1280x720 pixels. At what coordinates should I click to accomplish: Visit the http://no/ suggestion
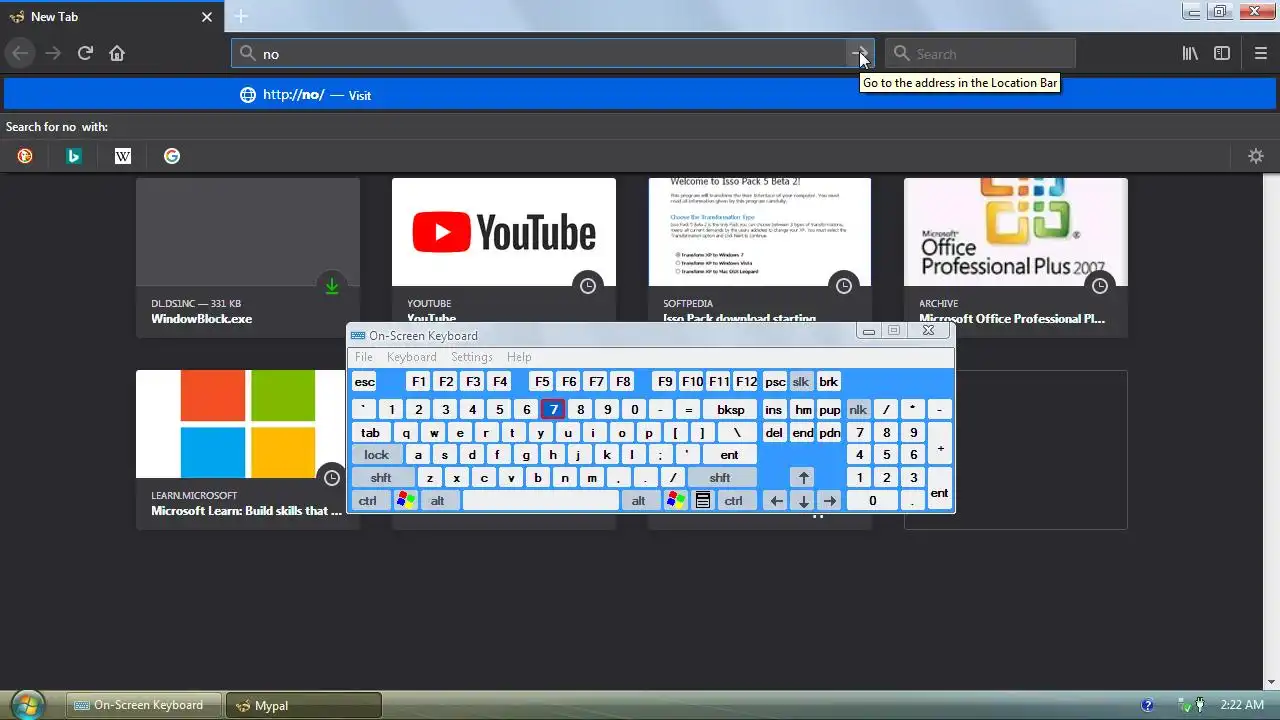pyautogui.click(x=640, y=95)
